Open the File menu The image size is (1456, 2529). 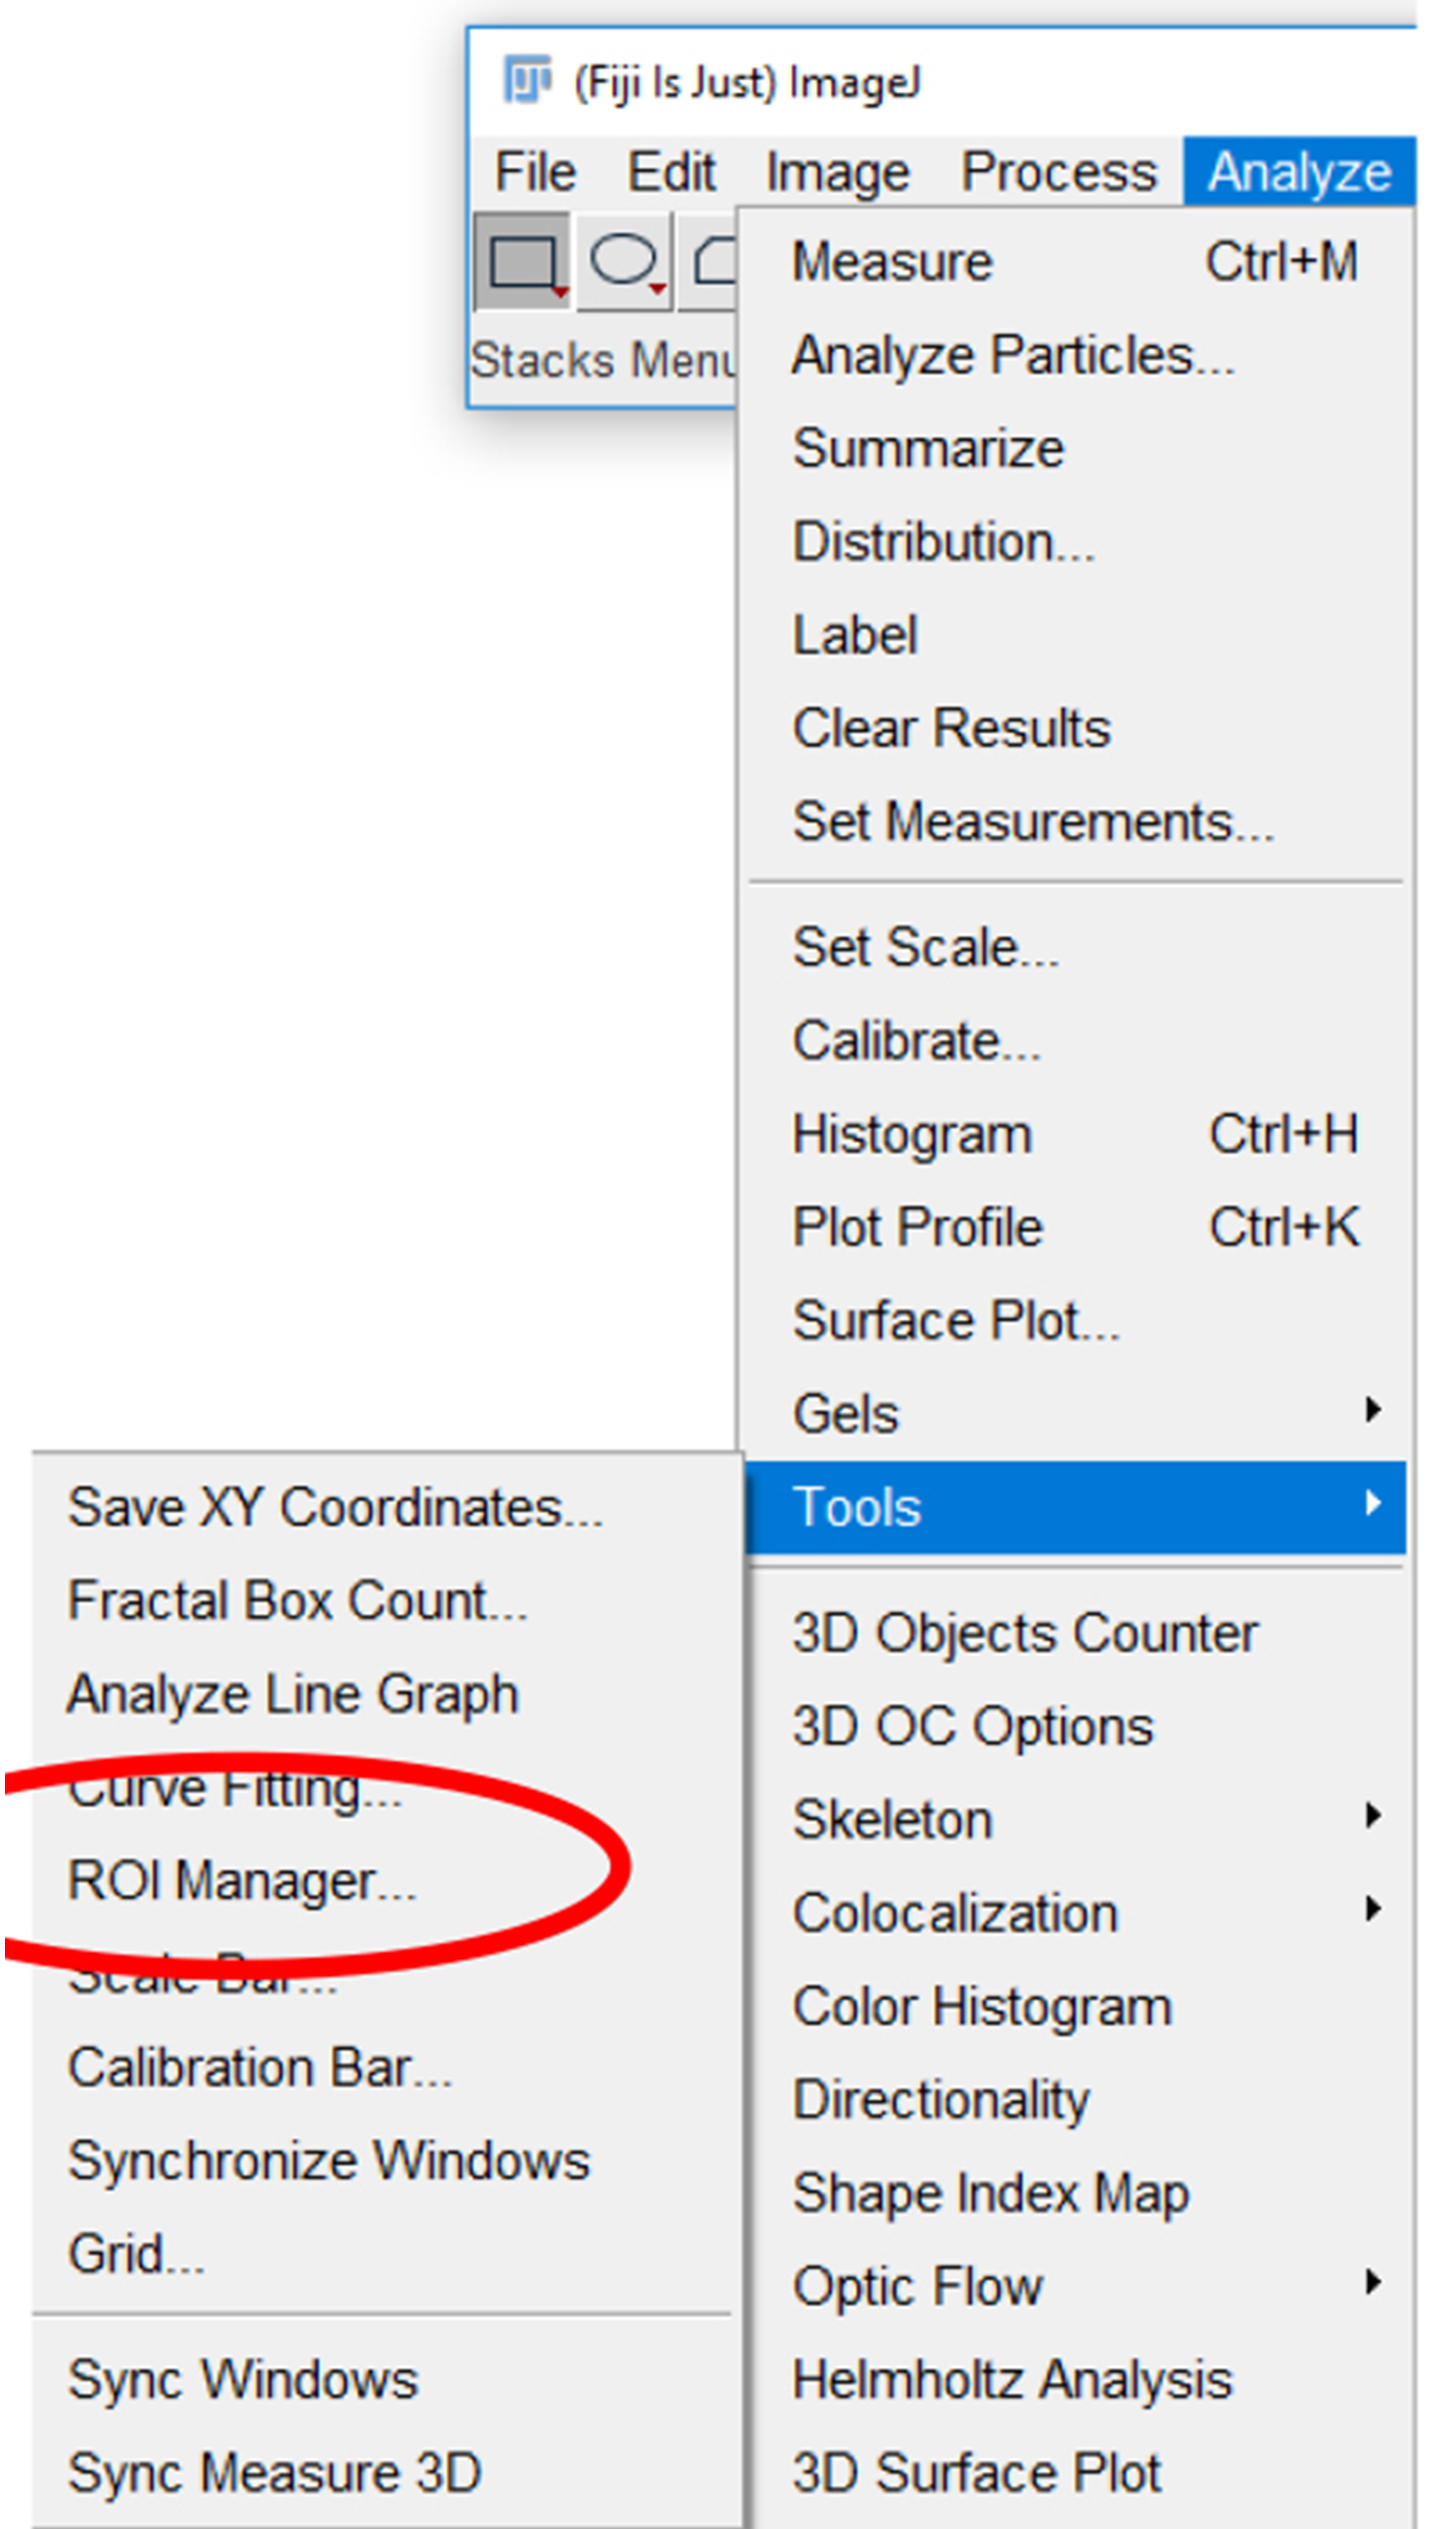click(535, 171)
